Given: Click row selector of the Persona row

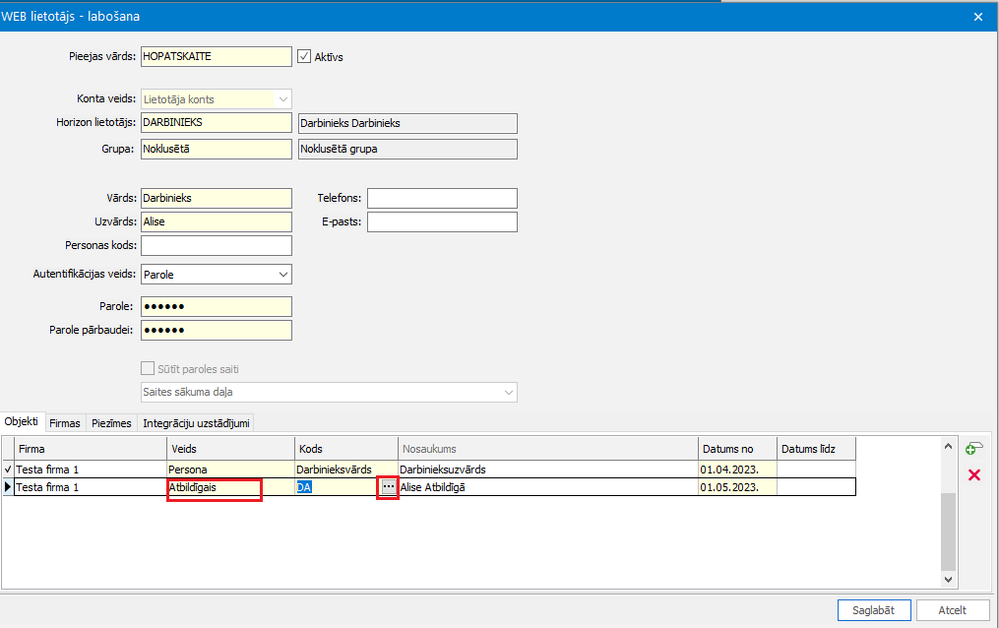Looking at the screenshot, I should 8,469.
